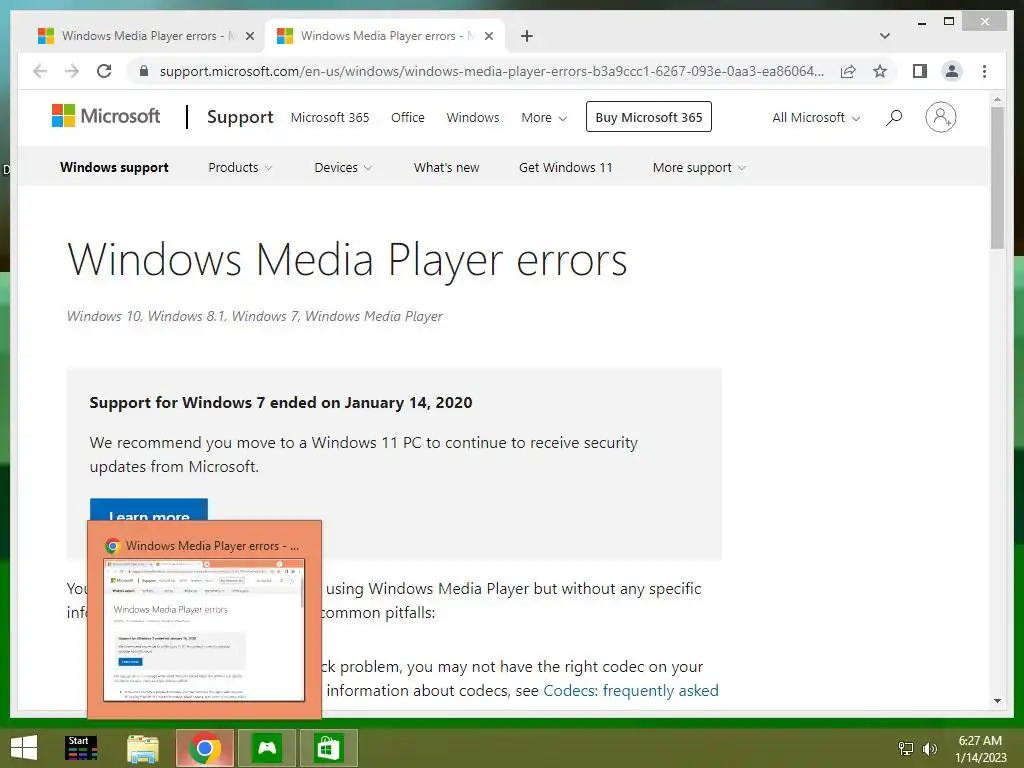The width and height of the screenshot is (1024, 768).
Task: Click the Buy Microsoft 365 button
Action: pyautogui.click(x=648, y=117)
